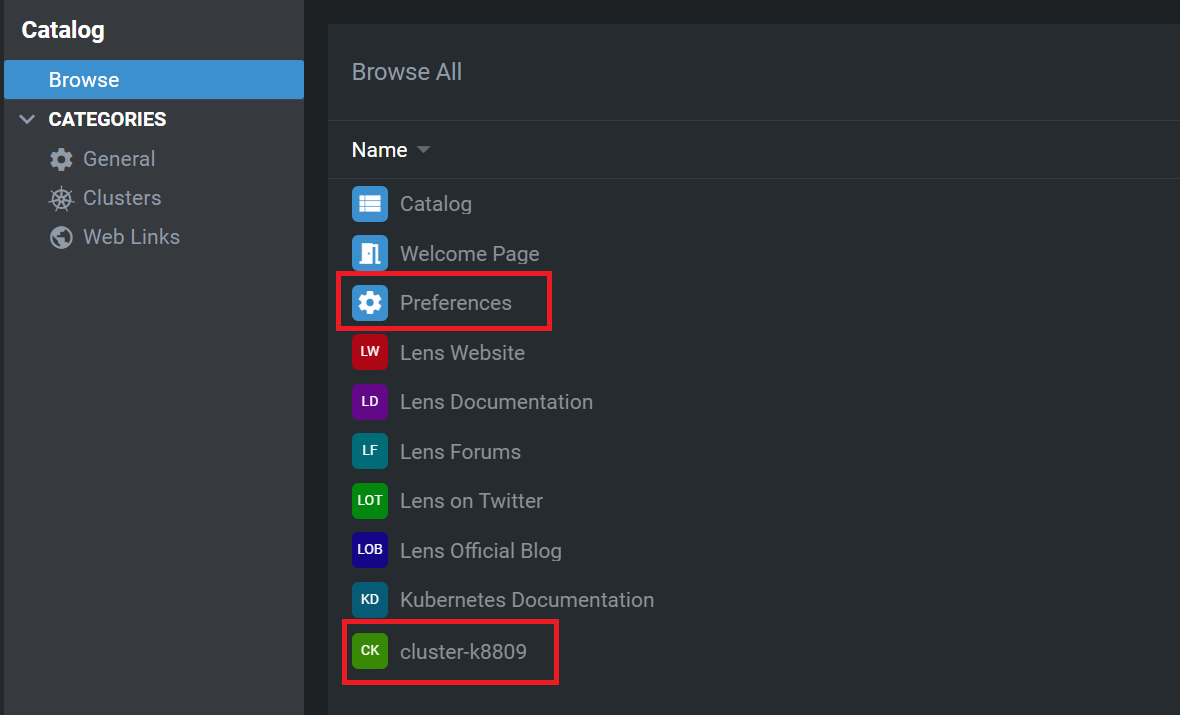Screen dimensions: 1180x715
Task: Click the blue Catalog list icon
Action: coord(370,204)
